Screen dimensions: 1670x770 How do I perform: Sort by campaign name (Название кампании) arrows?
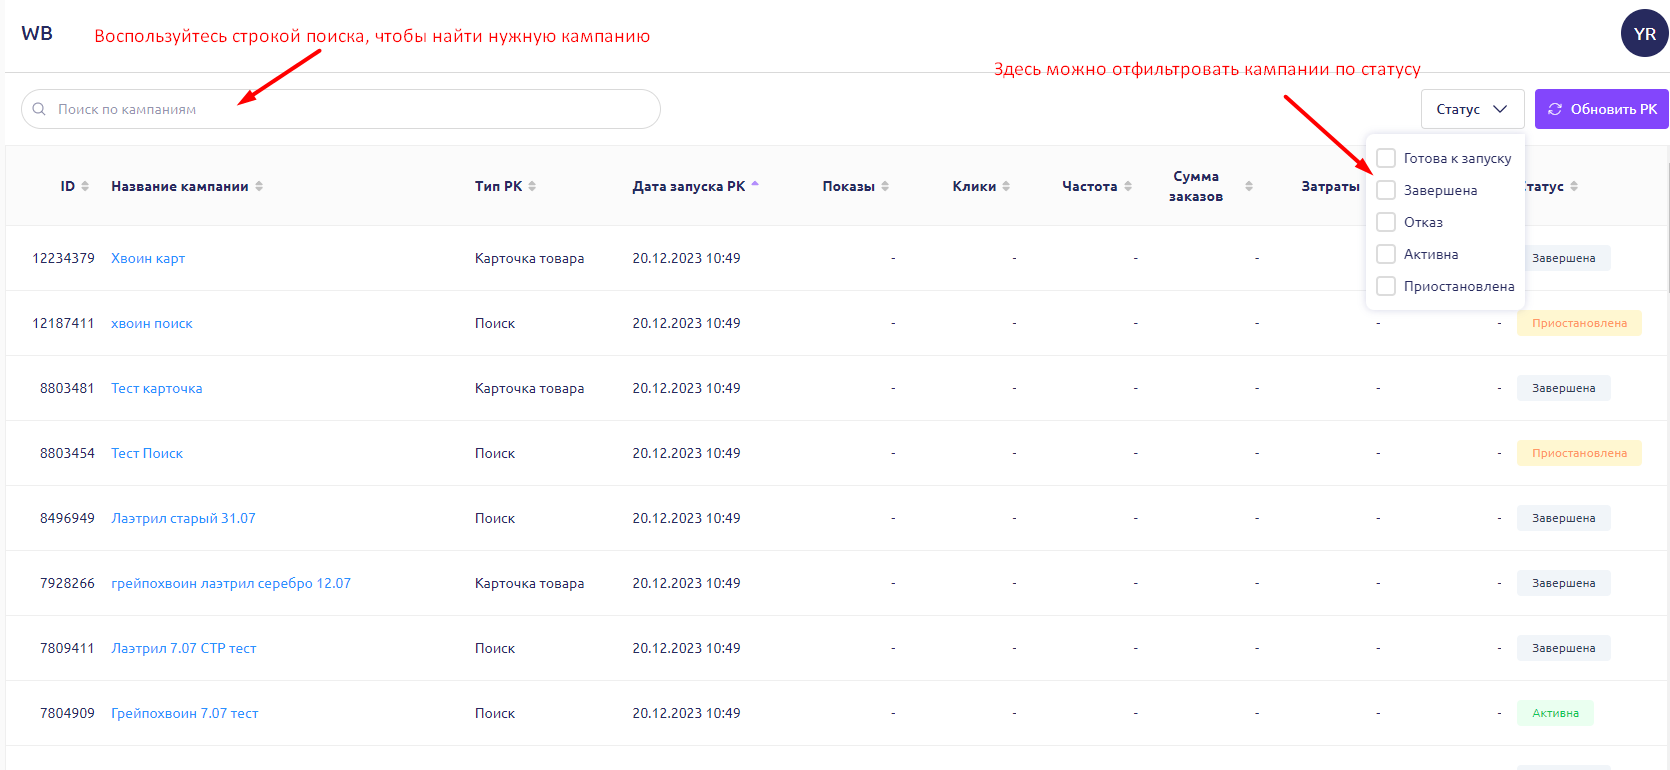(259, 186)
